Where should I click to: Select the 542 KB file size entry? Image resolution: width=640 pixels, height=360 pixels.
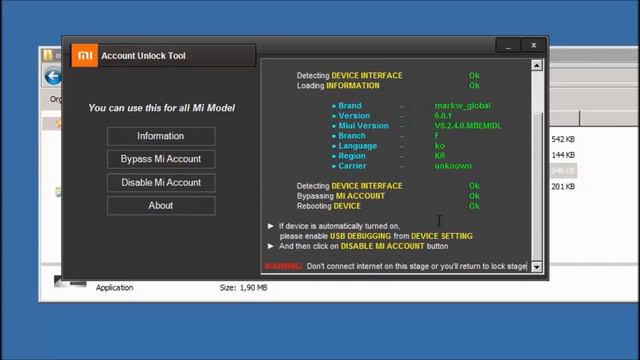(x=563, y=139)
